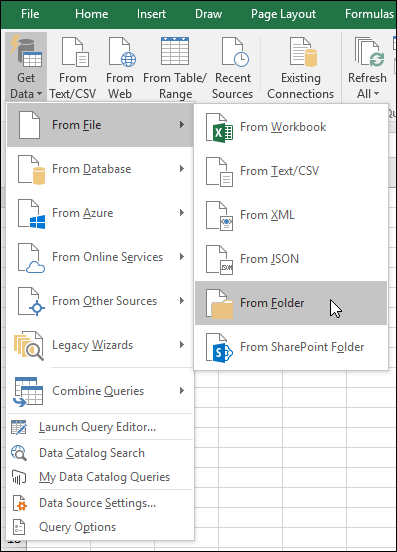Choose Data Source Settings... text
This screenshot has width=397, height=552.
97,503
